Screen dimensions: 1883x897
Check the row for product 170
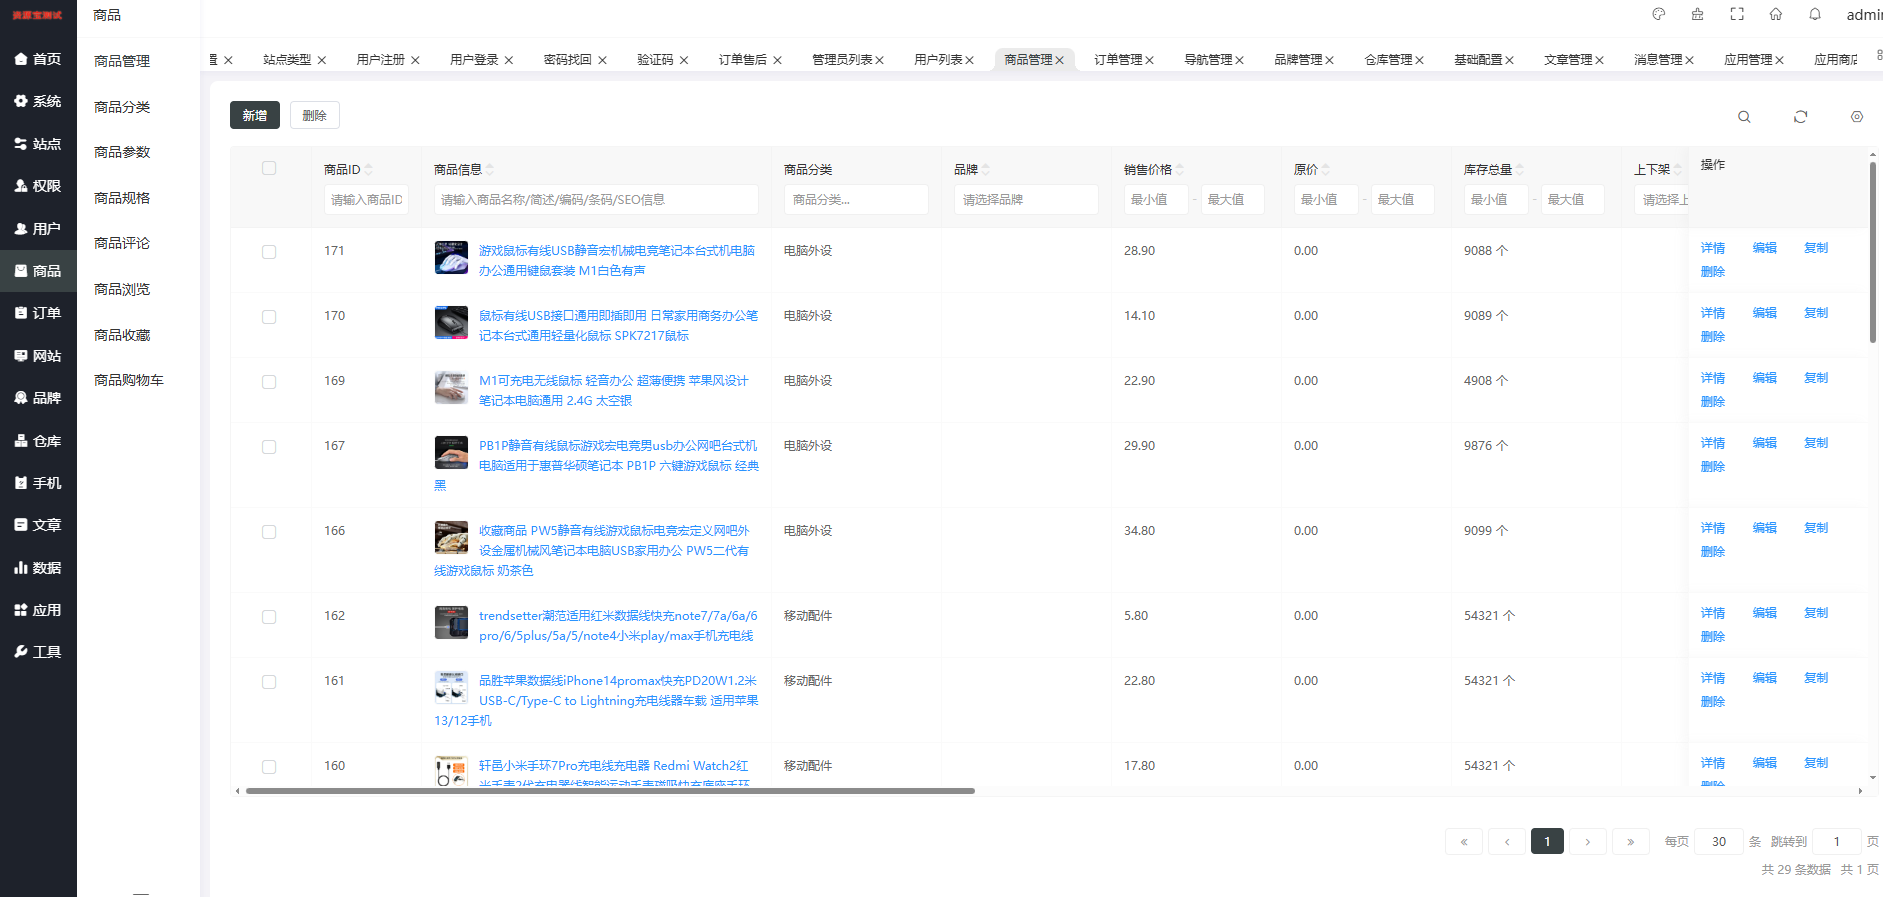[x=269, y=317]
